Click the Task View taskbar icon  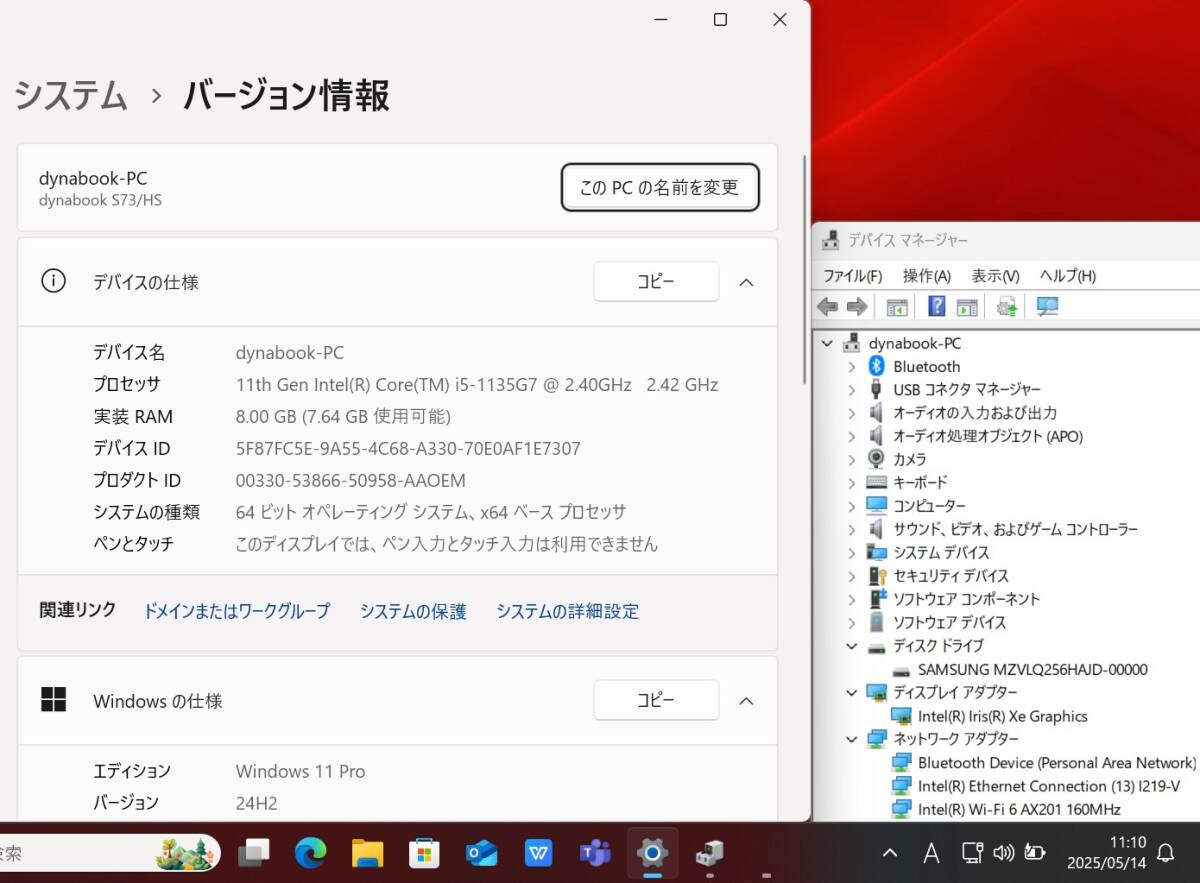253,852
